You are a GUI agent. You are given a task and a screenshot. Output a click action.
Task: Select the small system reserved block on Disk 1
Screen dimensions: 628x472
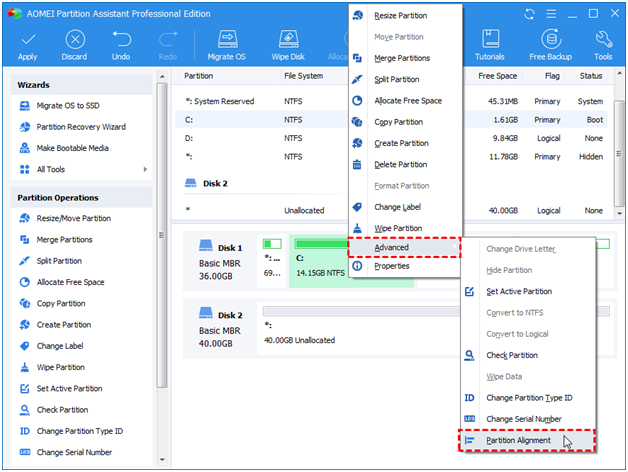[272, 261]
